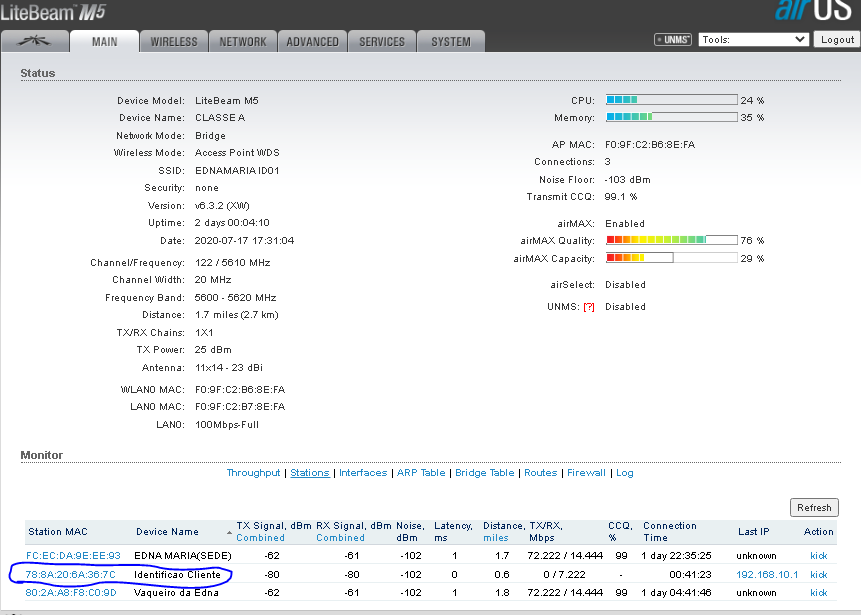Click the UNMS badge icon
Image resolution: width=861 pixels, height=615 pixels.
[673, 40]
